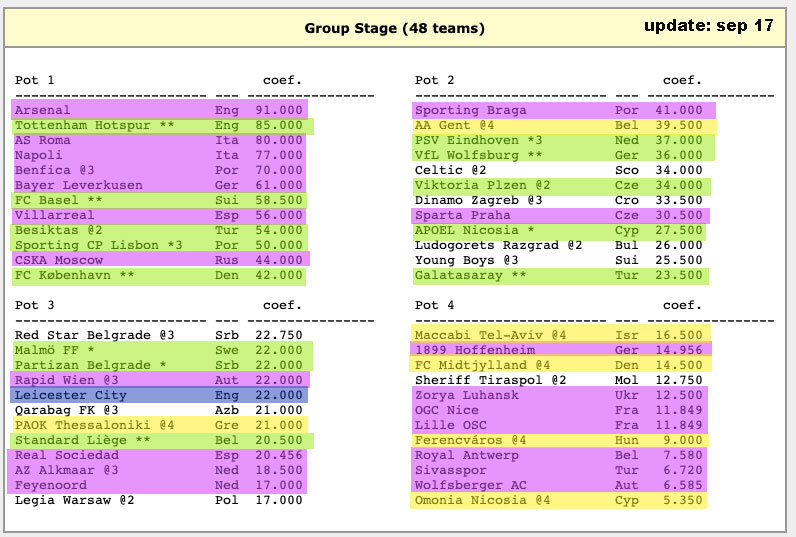Select the Legia Warsaw @2 entry
The image size is (796, 537).
click(159, 500)
